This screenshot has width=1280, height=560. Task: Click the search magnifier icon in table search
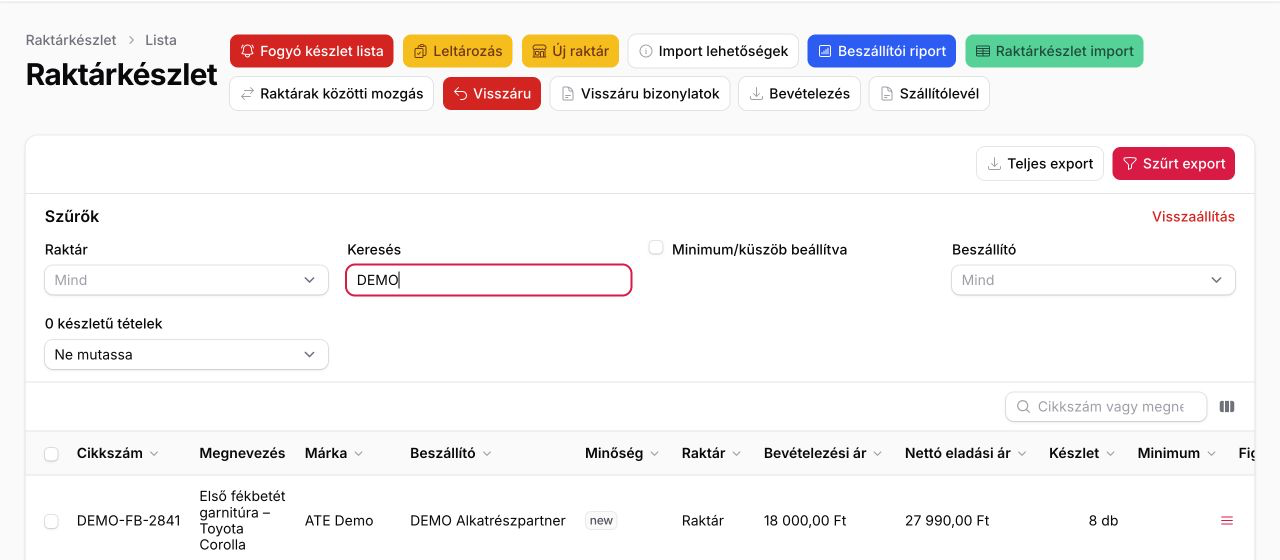click(1023, 407)
